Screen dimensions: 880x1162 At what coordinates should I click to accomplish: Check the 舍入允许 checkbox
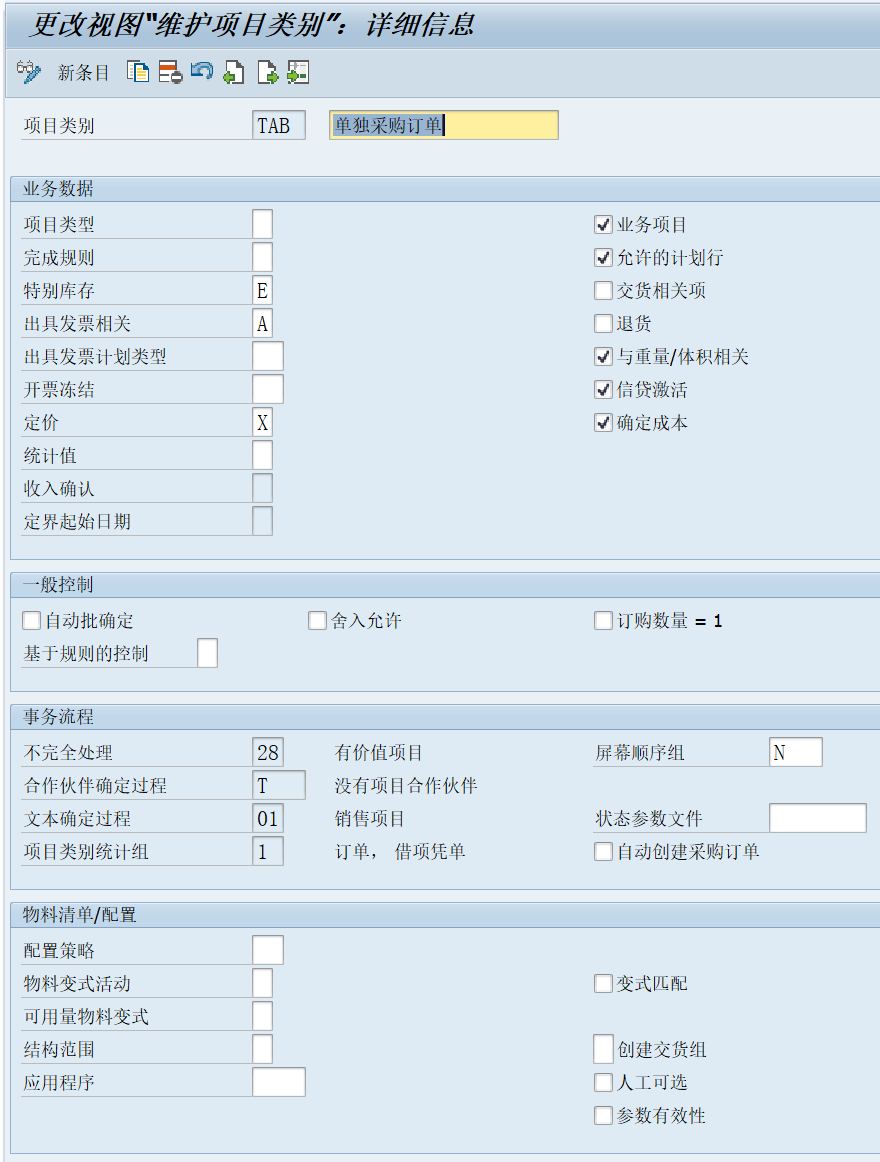(317, 620)
